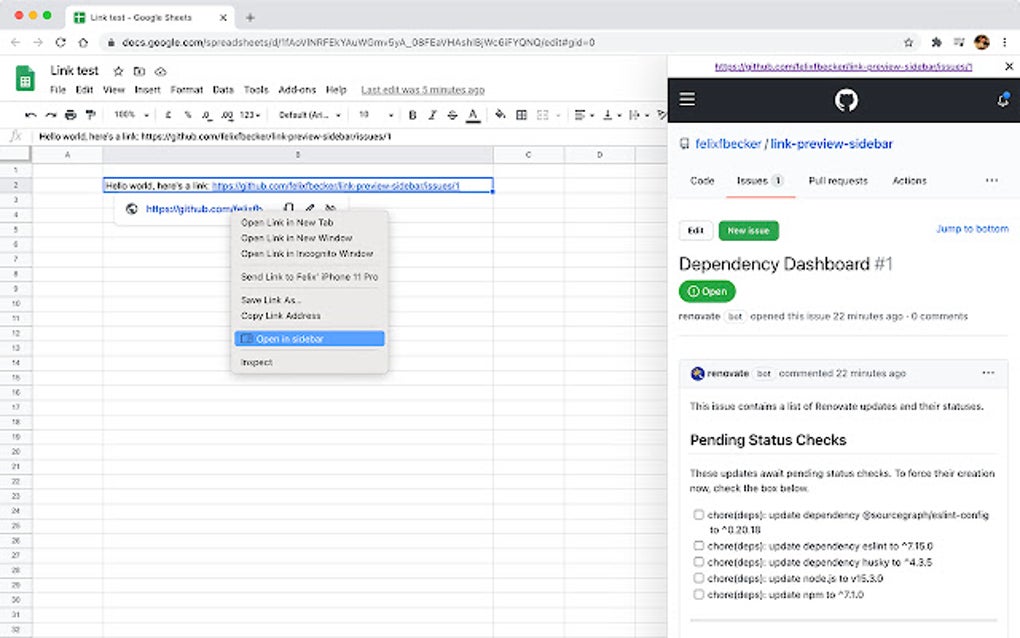
Task: Click the Undo icon
Action: (x=33, y=115)
